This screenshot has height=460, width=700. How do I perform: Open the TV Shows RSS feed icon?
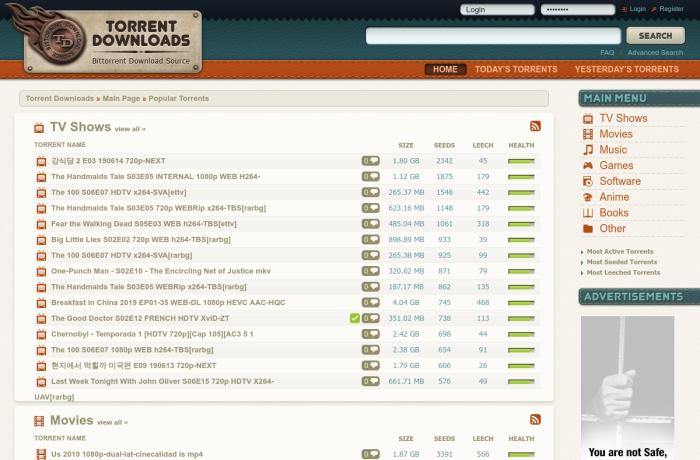[535, 126]
